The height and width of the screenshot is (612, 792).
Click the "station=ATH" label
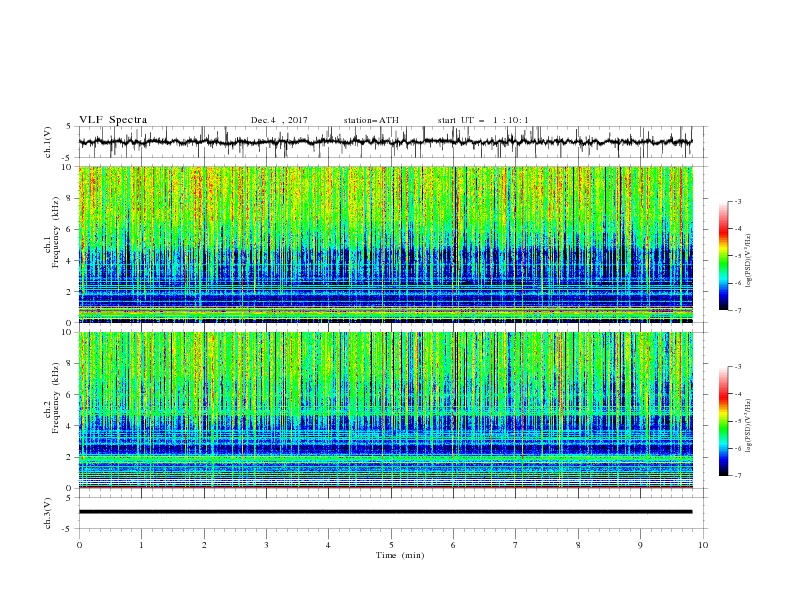(371, 120)
